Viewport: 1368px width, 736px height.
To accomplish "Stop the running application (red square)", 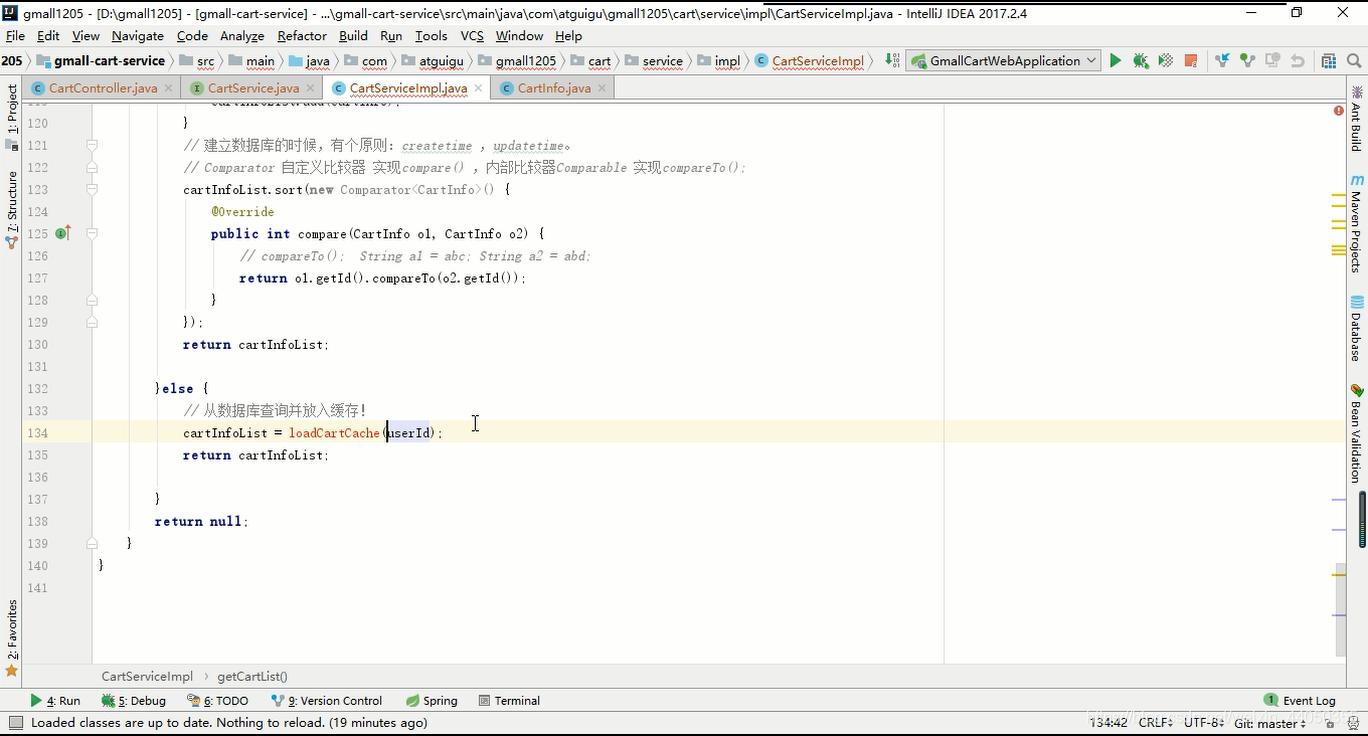I will pos(1190,61).
